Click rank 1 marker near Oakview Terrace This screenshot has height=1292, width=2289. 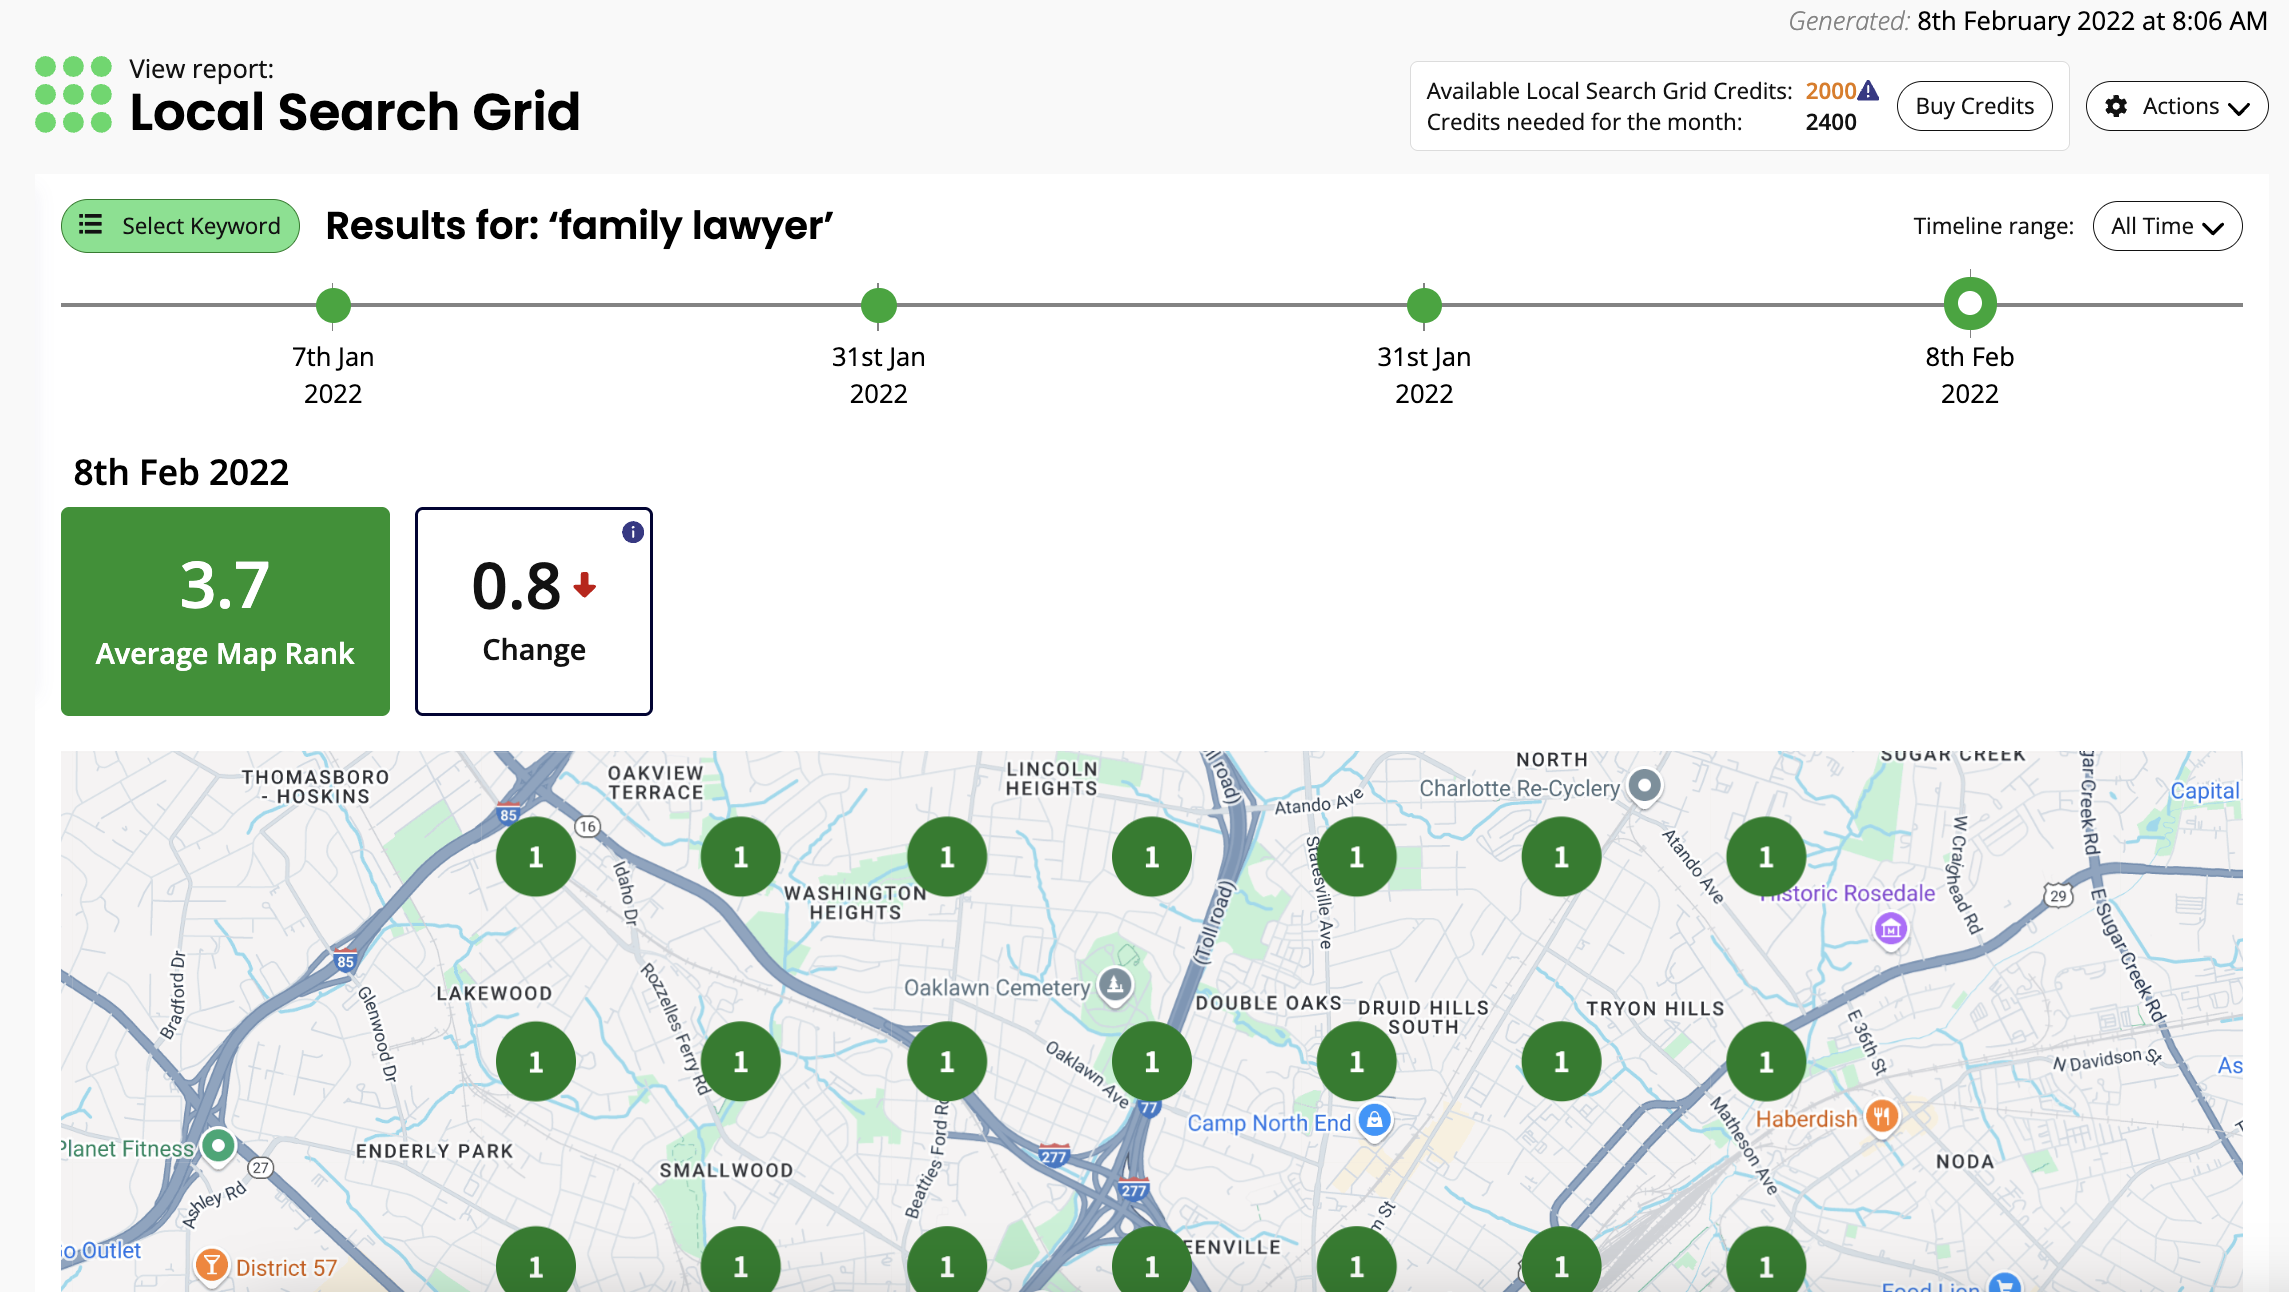(741, 857)
